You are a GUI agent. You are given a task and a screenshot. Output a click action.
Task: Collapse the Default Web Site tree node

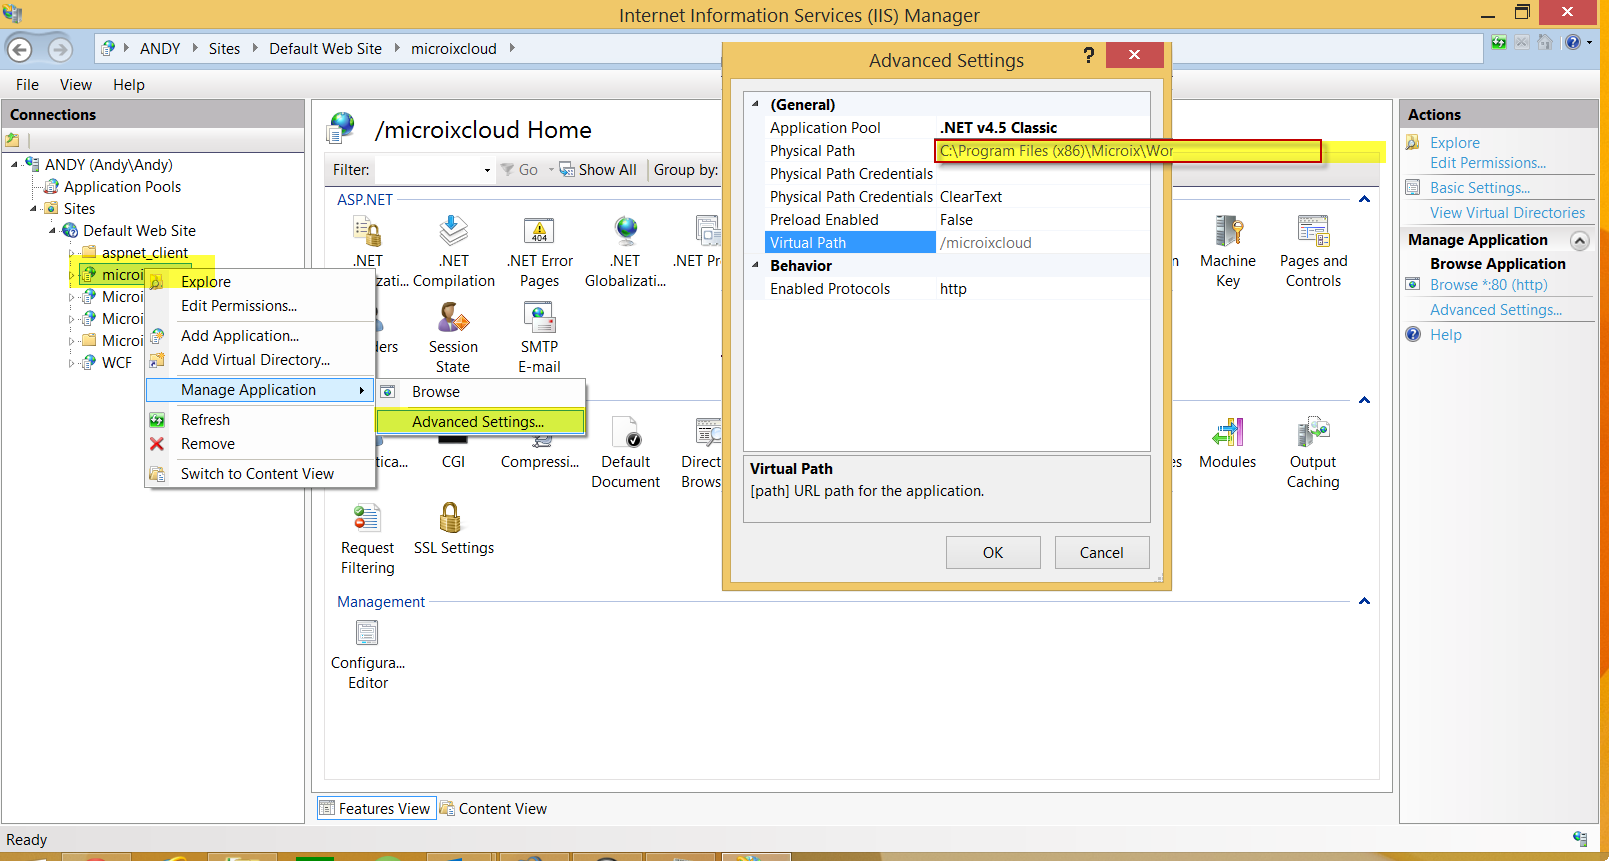[x=53, y=231]
